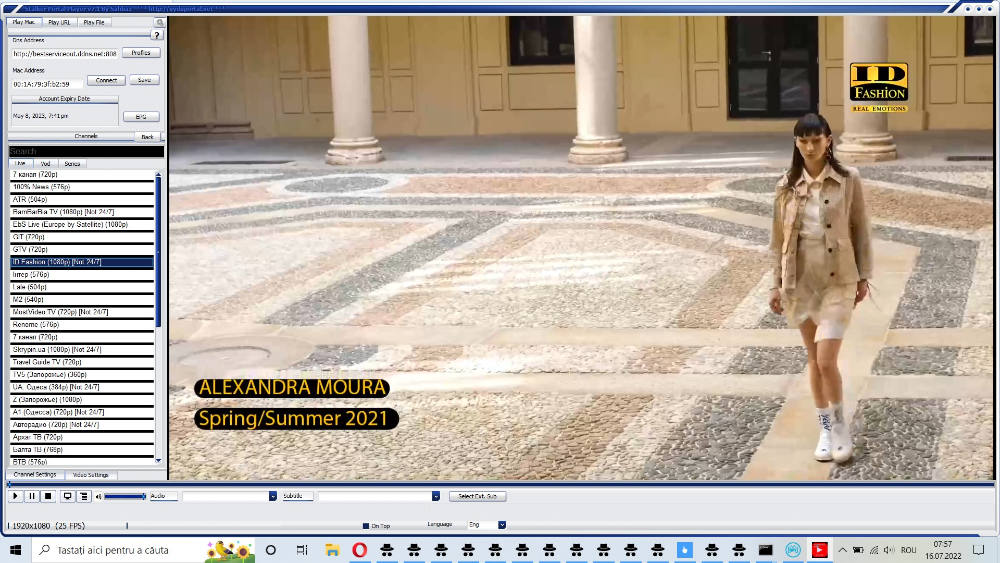Open File Explorer from the taskbar

pos(332,550)
